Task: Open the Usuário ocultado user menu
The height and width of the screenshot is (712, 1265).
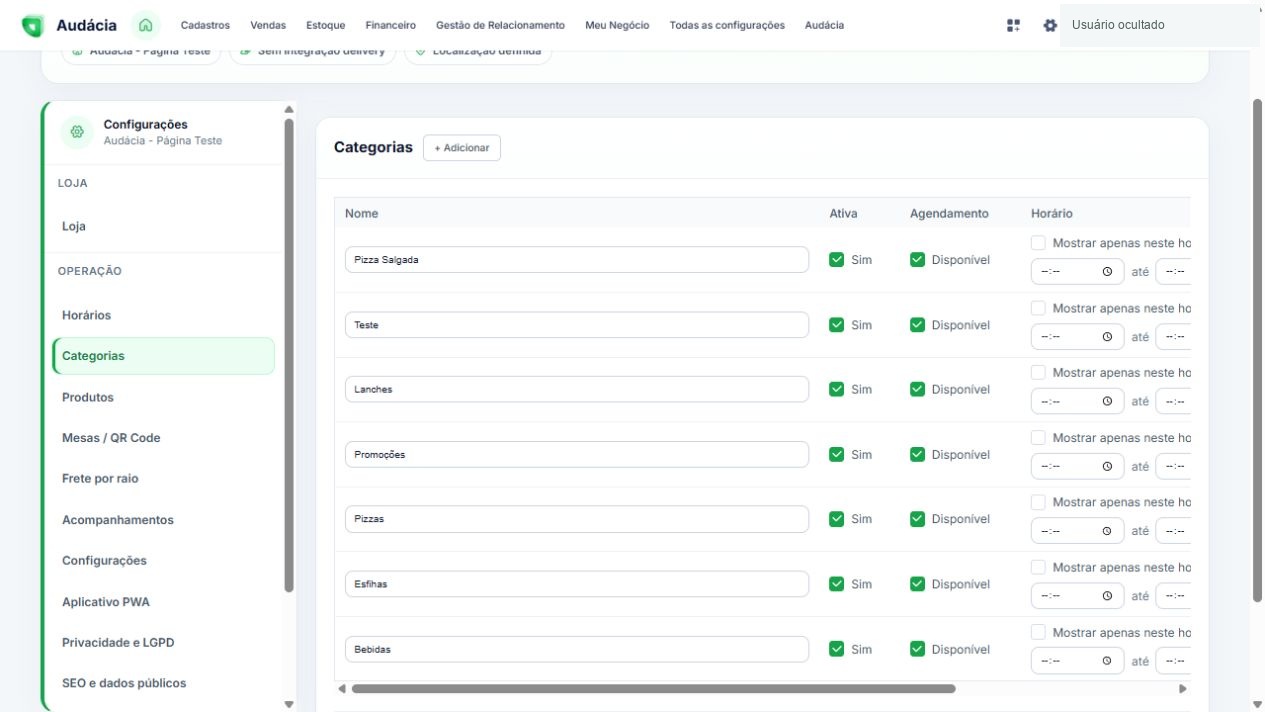Action: coord(1159,25)
